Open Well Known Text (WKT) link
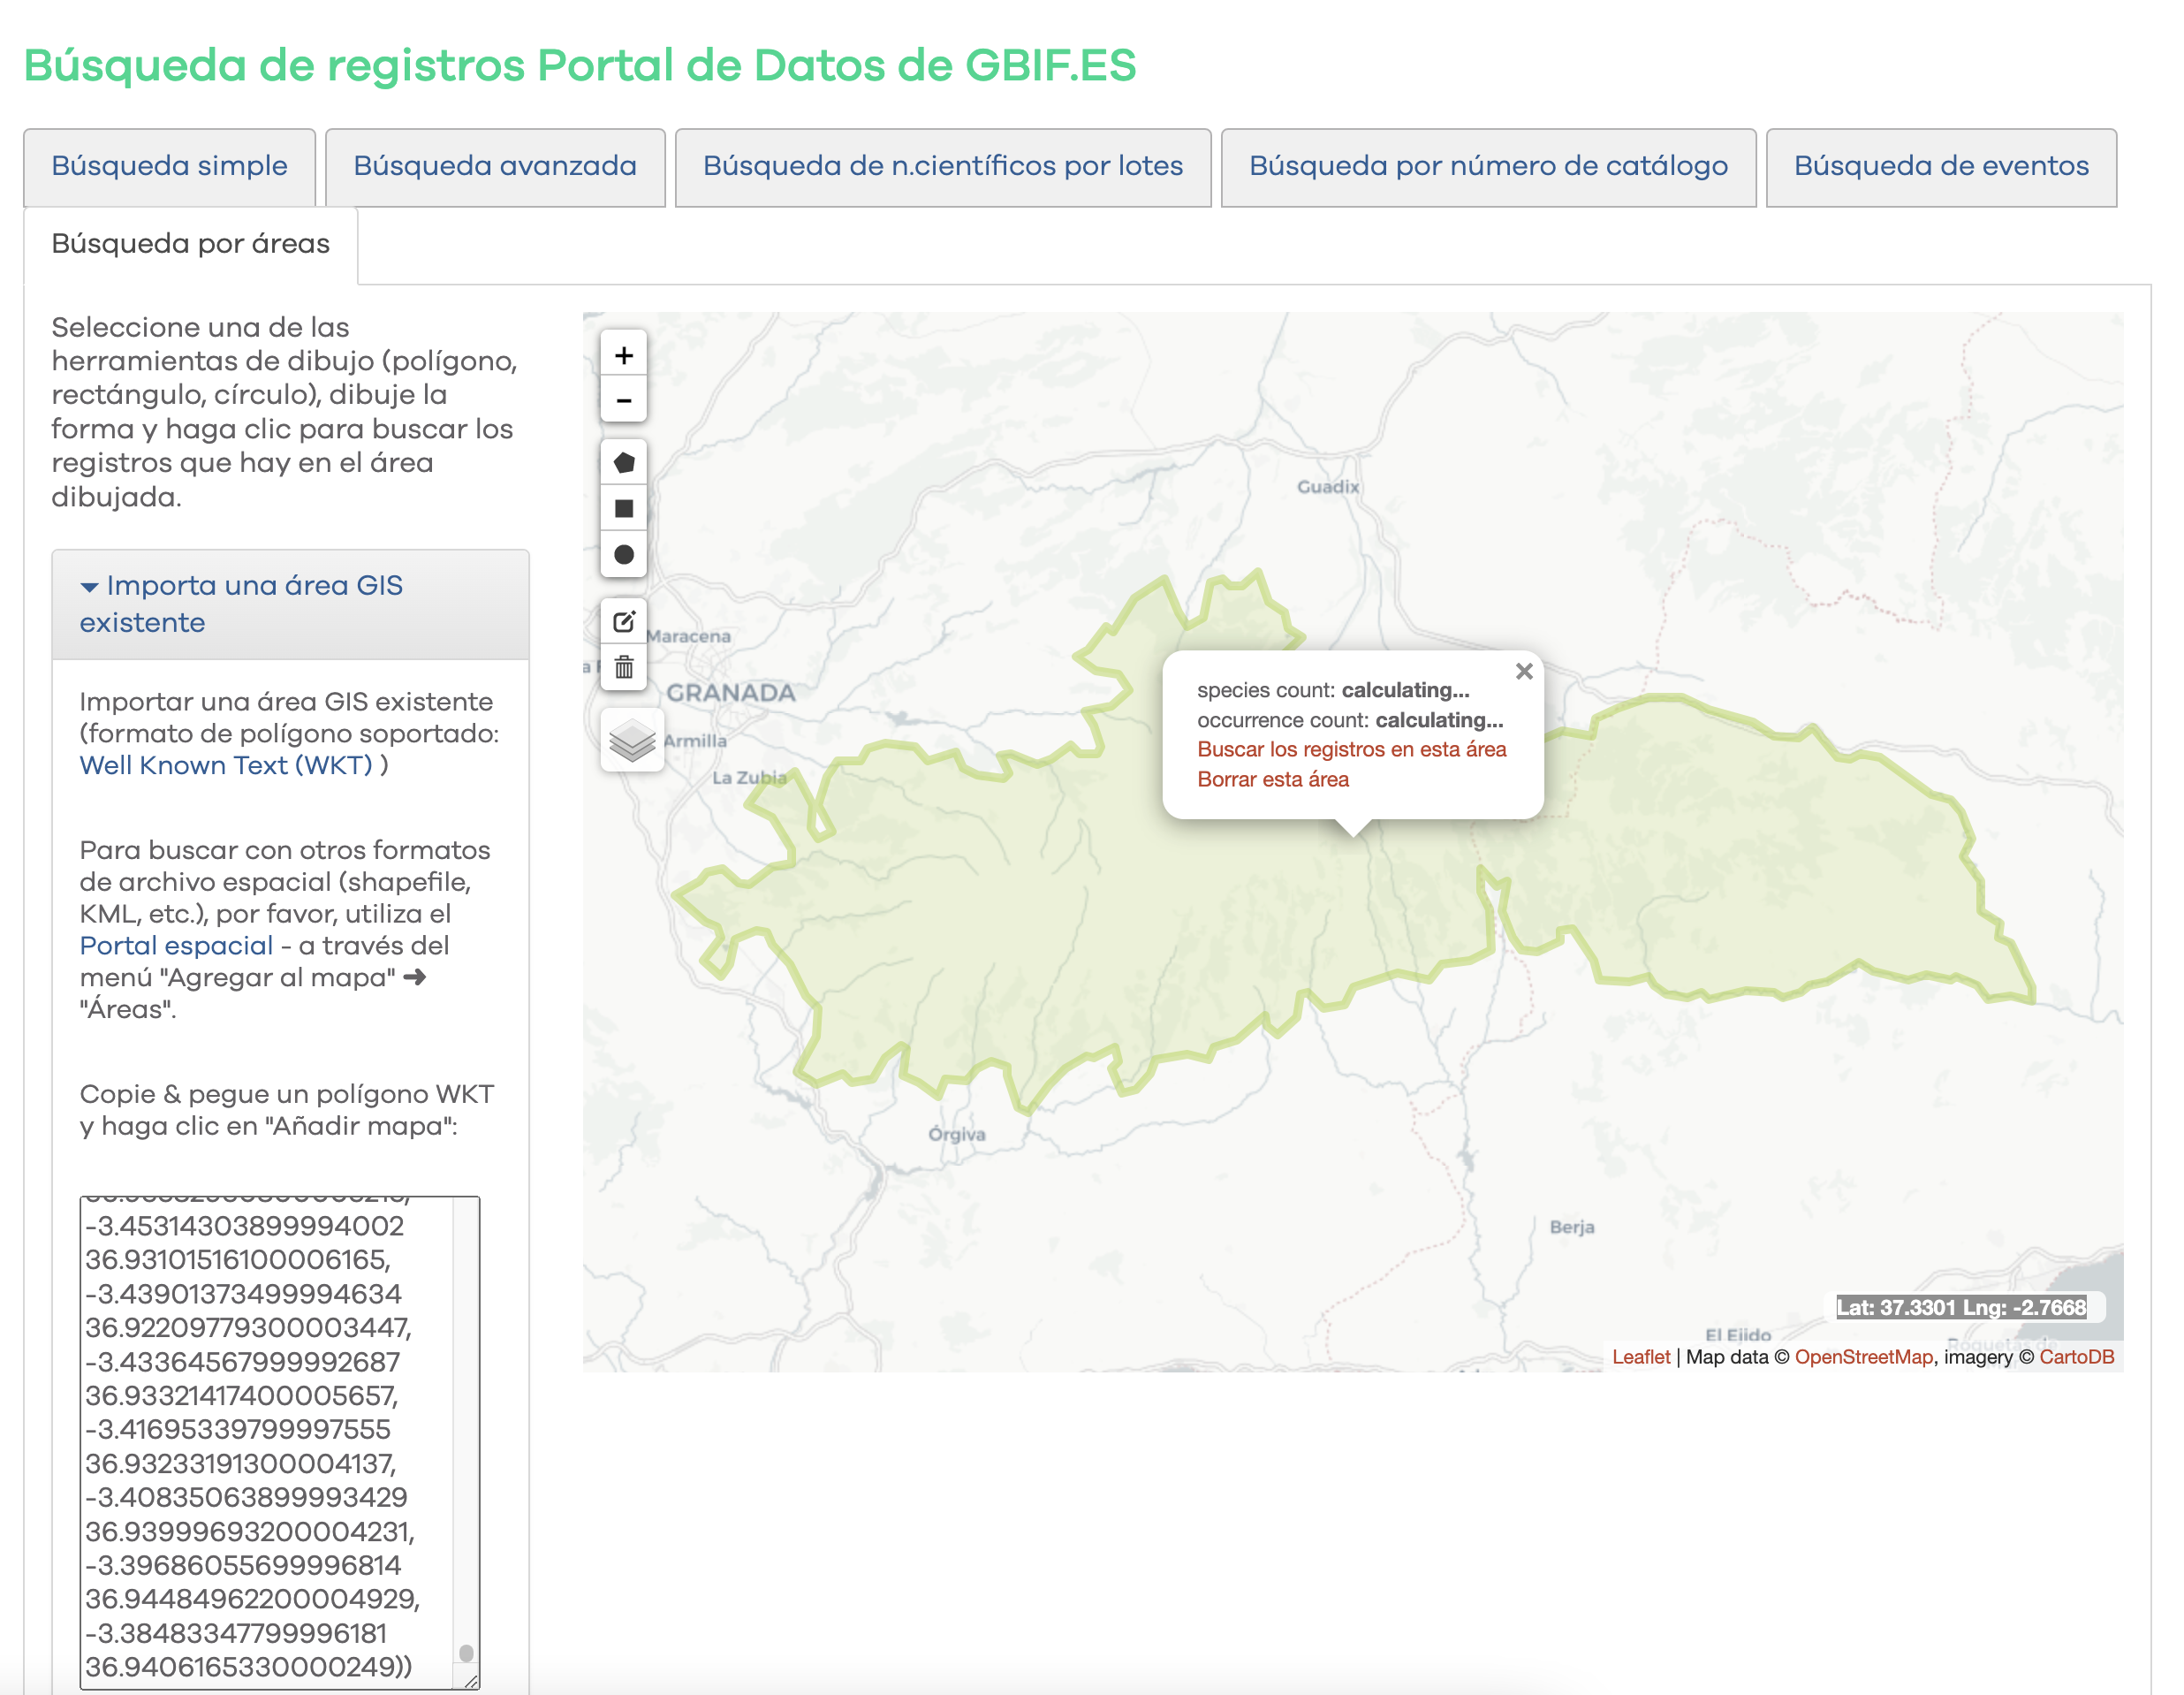Viewport: 2184px width, 1695px height. pyautogui.click(x=226, y=766)
